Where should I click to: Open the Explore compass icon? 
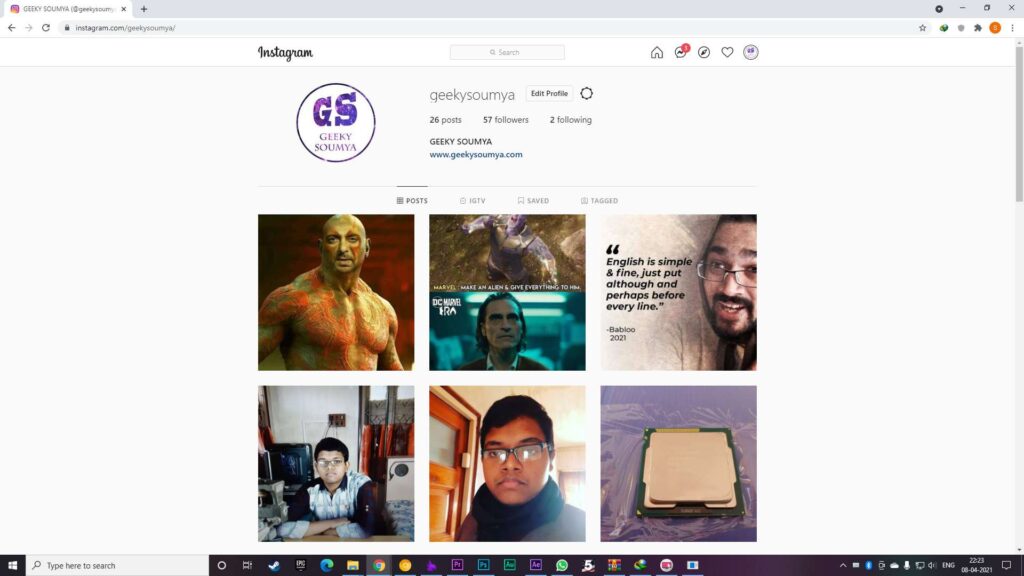click(703, 52)
